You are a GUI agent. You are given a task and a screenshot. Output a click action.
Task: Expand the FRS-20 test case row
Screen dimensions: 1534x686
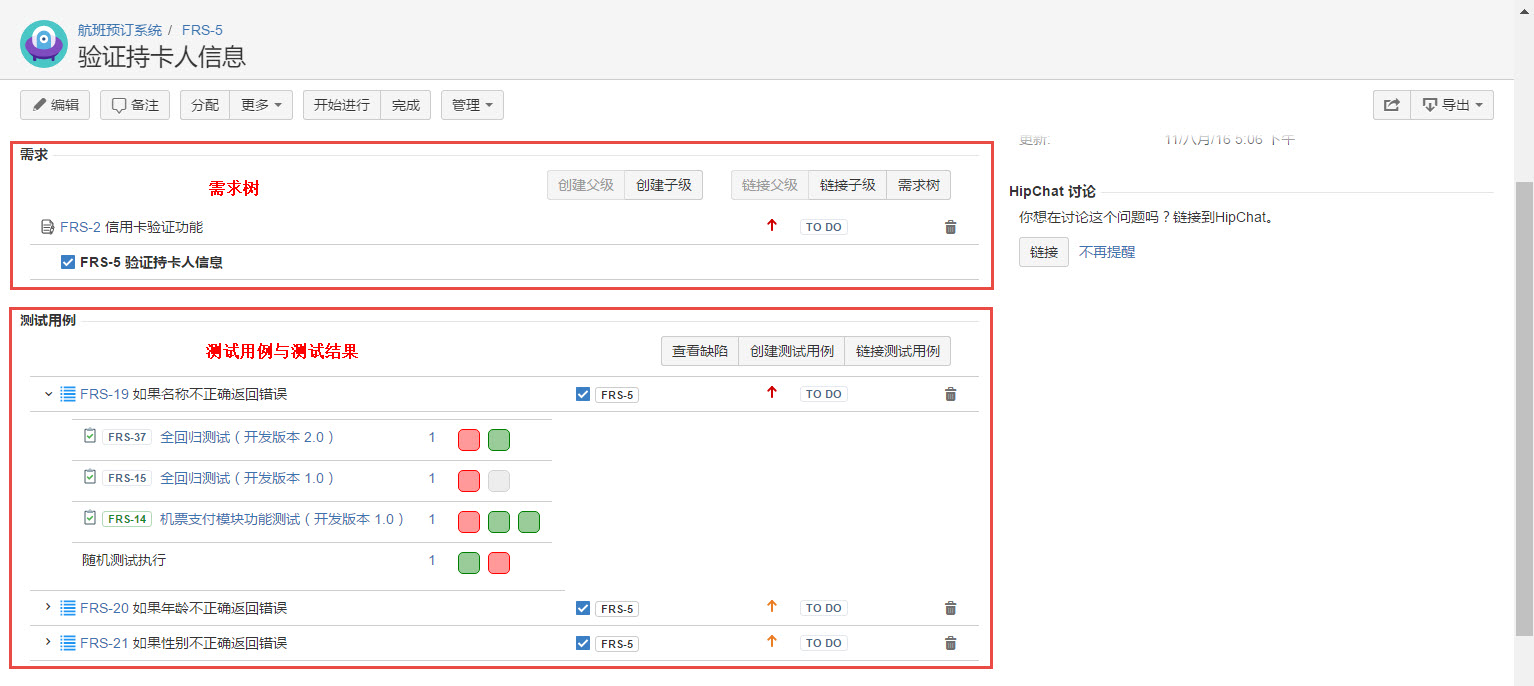pyautogui.click(x=48, y=607)
